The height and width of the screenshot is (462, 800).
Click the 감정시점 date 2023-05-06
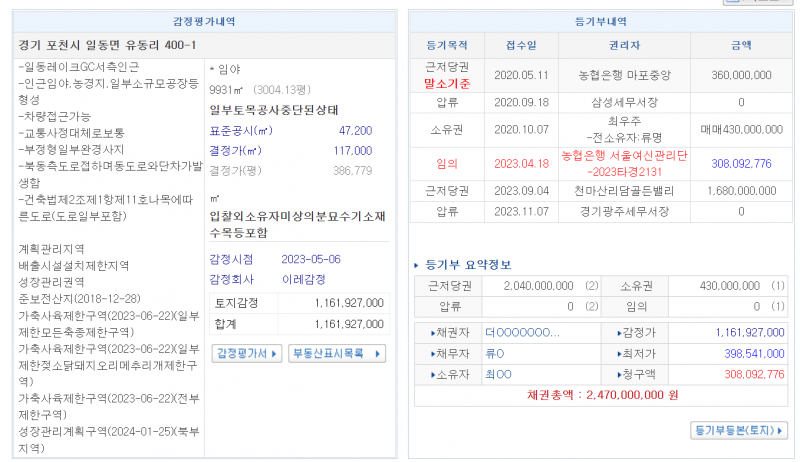311,258
